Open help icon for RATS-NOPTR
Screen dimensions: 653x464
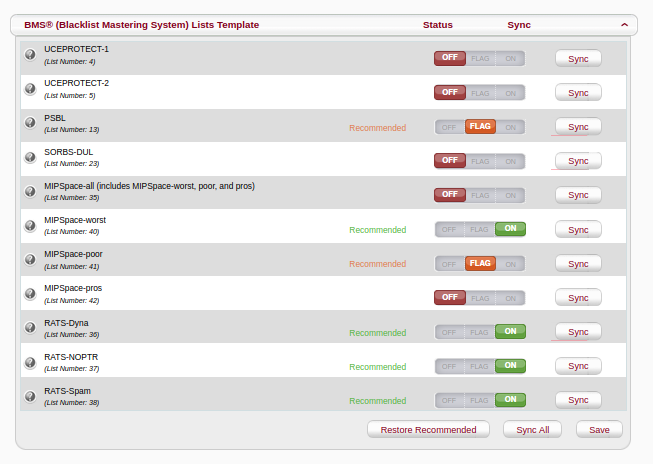[30, 362]
